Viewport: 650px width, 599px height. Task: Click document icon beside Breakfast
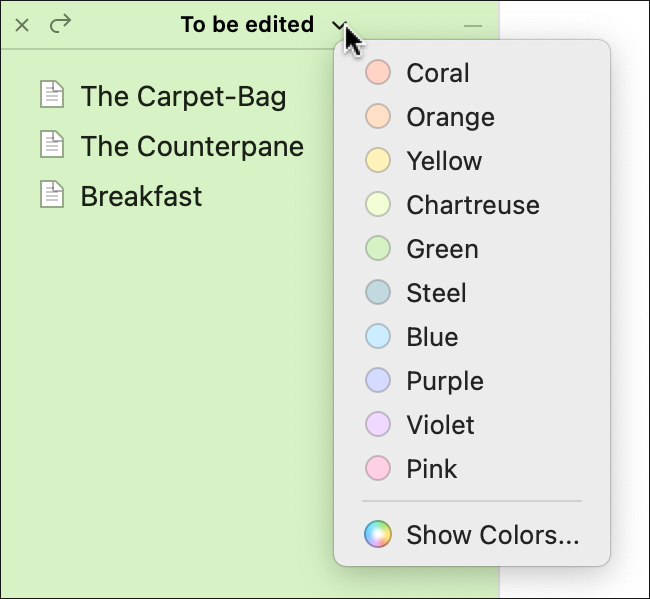[x=51, y=194]
